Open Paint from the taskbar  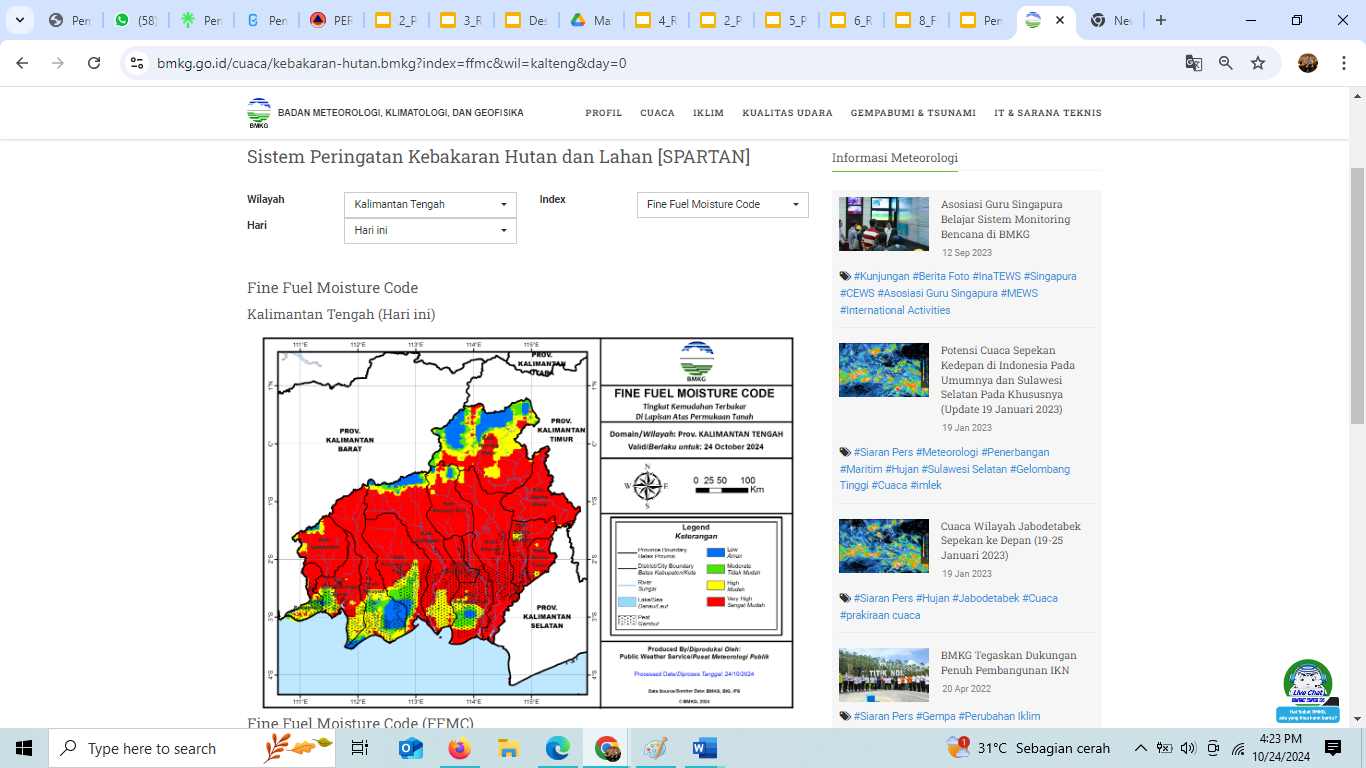click(x=655, y=748)
